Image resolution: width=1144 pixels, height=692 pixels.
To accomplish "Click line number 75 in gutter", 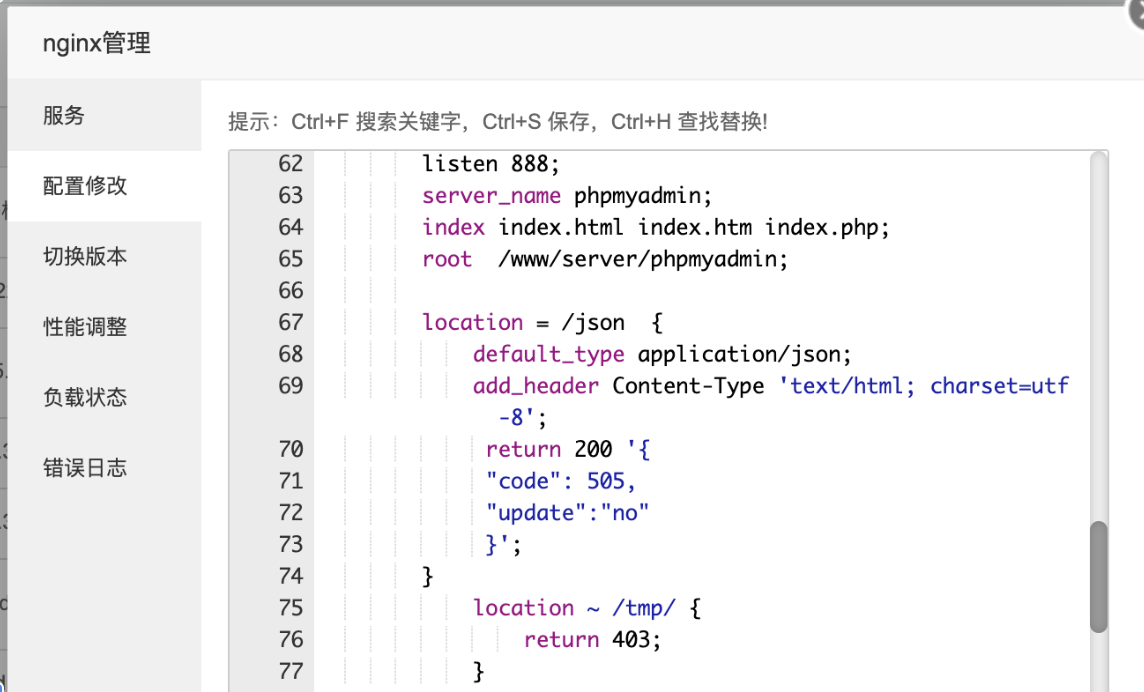I will point(290,607).
